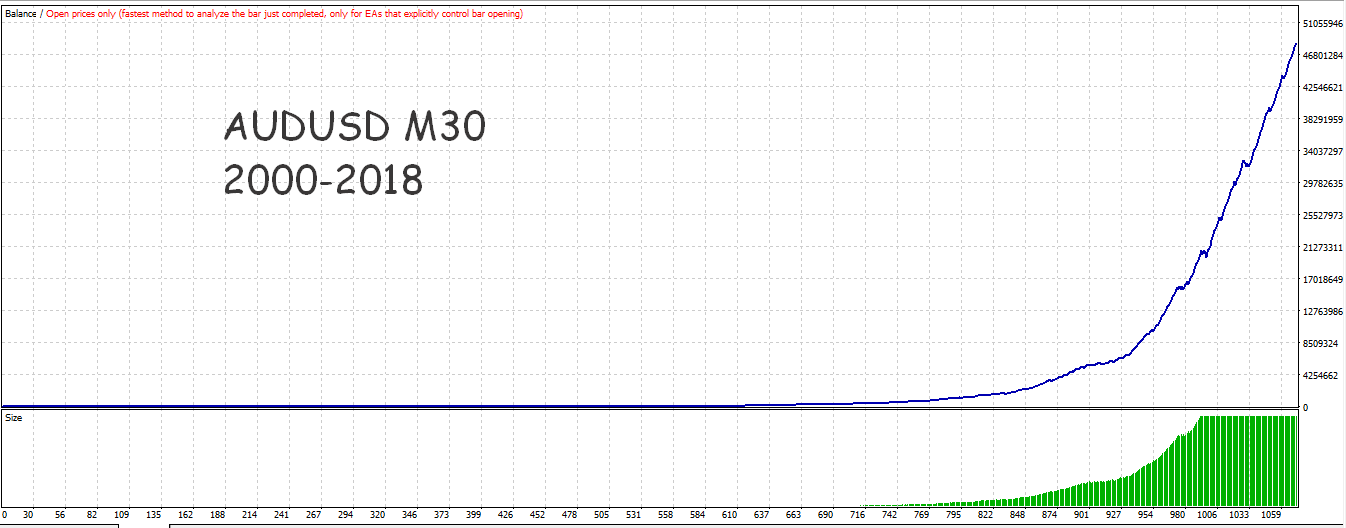
Task: Click trade number 135 on horizontal axis
Action: (155, 515)
